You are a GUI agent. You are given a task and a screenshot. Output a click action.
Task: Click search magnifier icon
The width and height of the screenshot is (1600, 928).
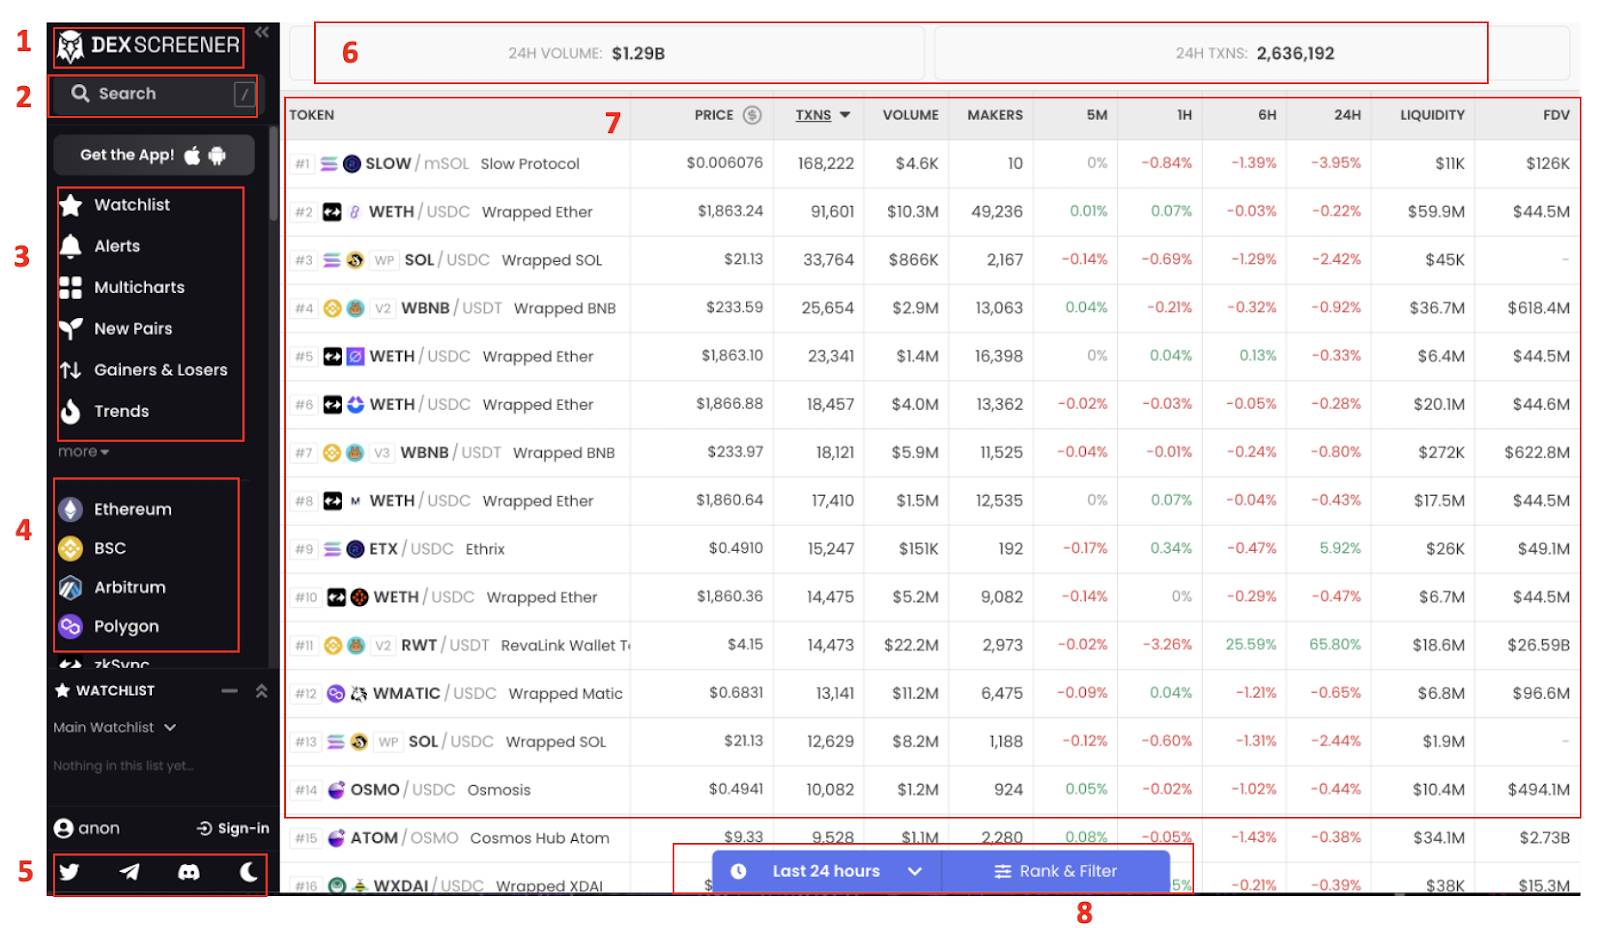80,93
